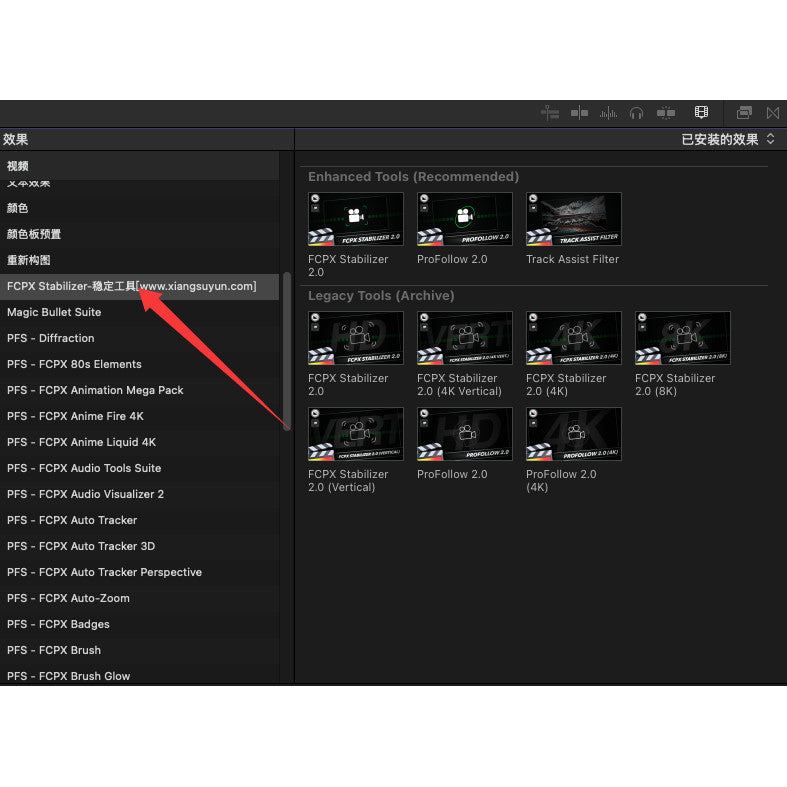
Task: Select PFS - FCPX Auto-Zoom category
Action: pyautogui.click(x=139, y=599)
